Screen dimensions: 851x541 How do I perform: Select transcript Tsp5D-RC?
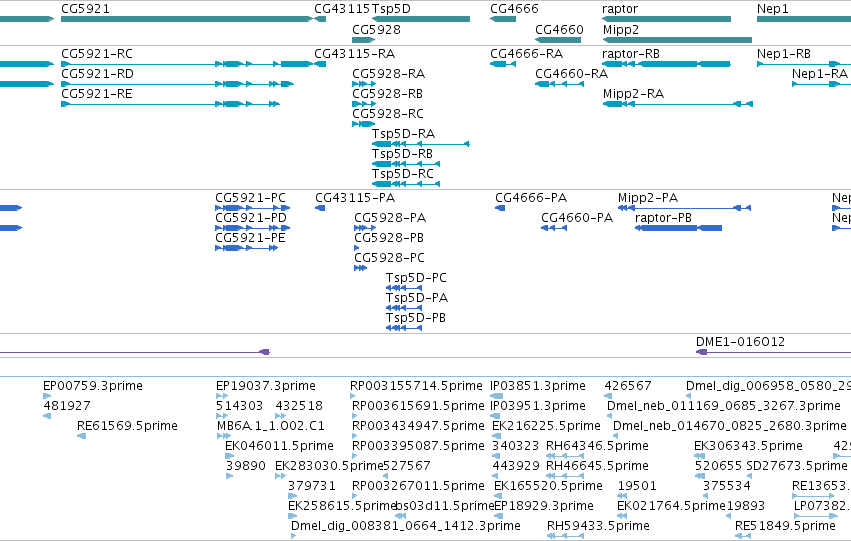(x=406, y=184)
